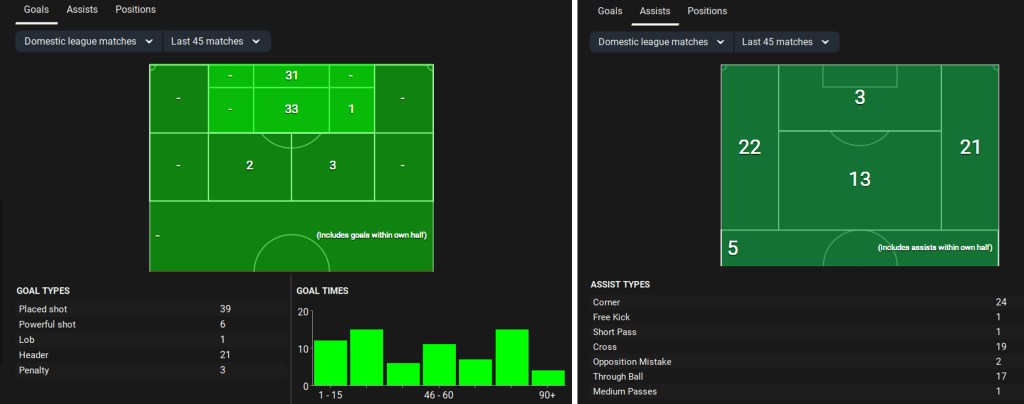Click goal zone showing 33 goals

[292, 109]
